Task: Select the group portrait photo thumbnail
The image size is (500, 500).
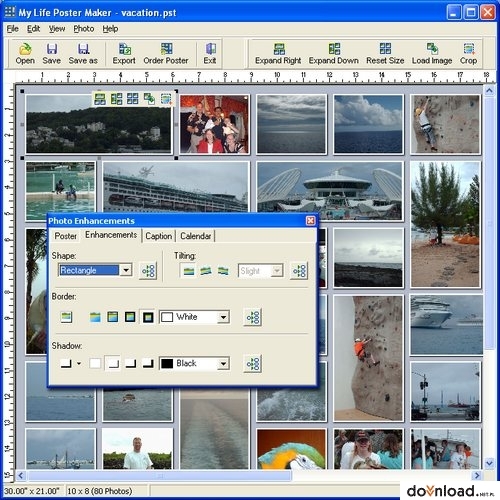Action: (x=214, y=124)
